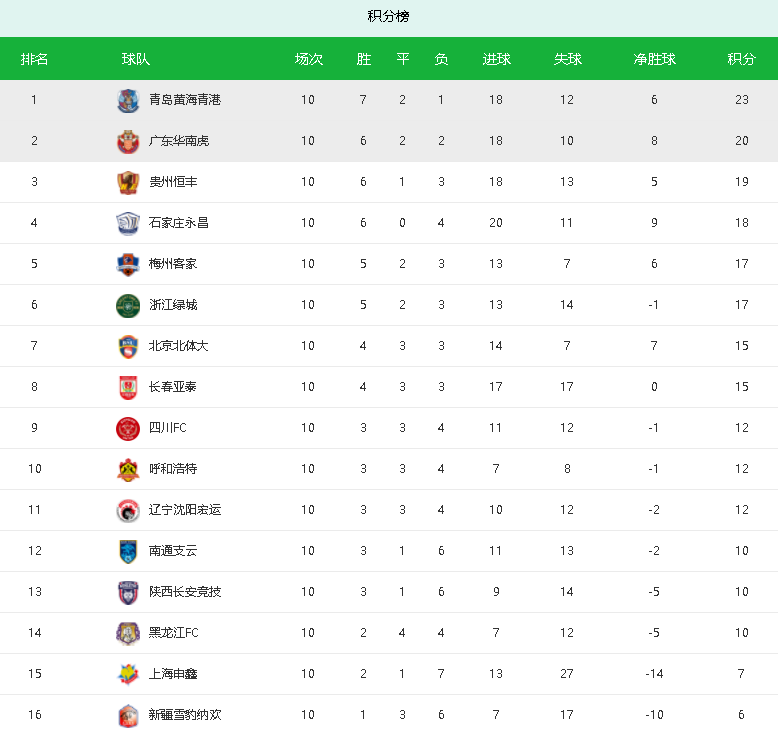778x735 pixels.
Task: Click the 净胜球 column header
Action: point(654,59)
